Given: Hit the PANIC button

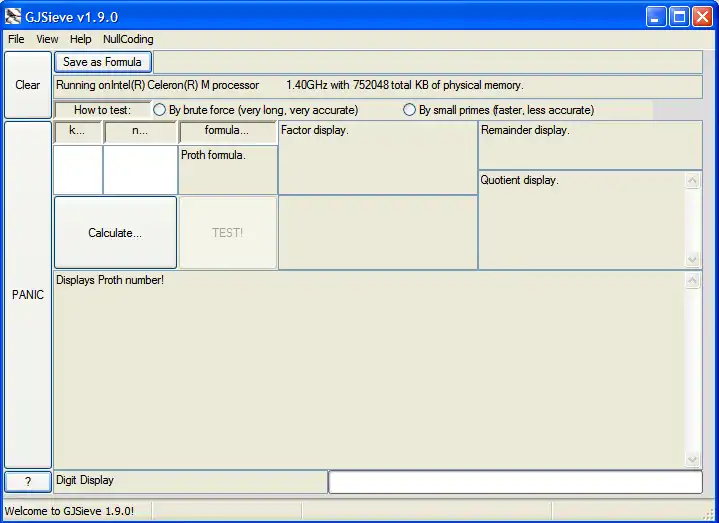Looking at the screenshot, I should 28,295.
